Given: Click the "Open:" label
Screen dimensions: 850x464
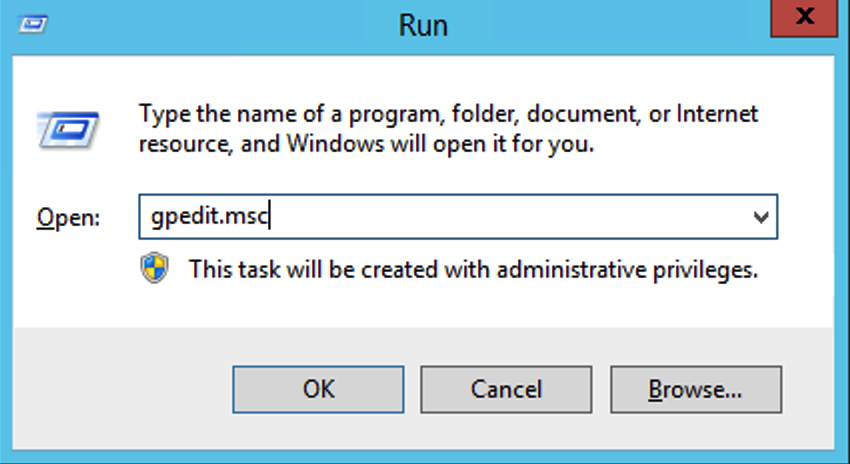Looking at the screenshot, I should [68, 218].
